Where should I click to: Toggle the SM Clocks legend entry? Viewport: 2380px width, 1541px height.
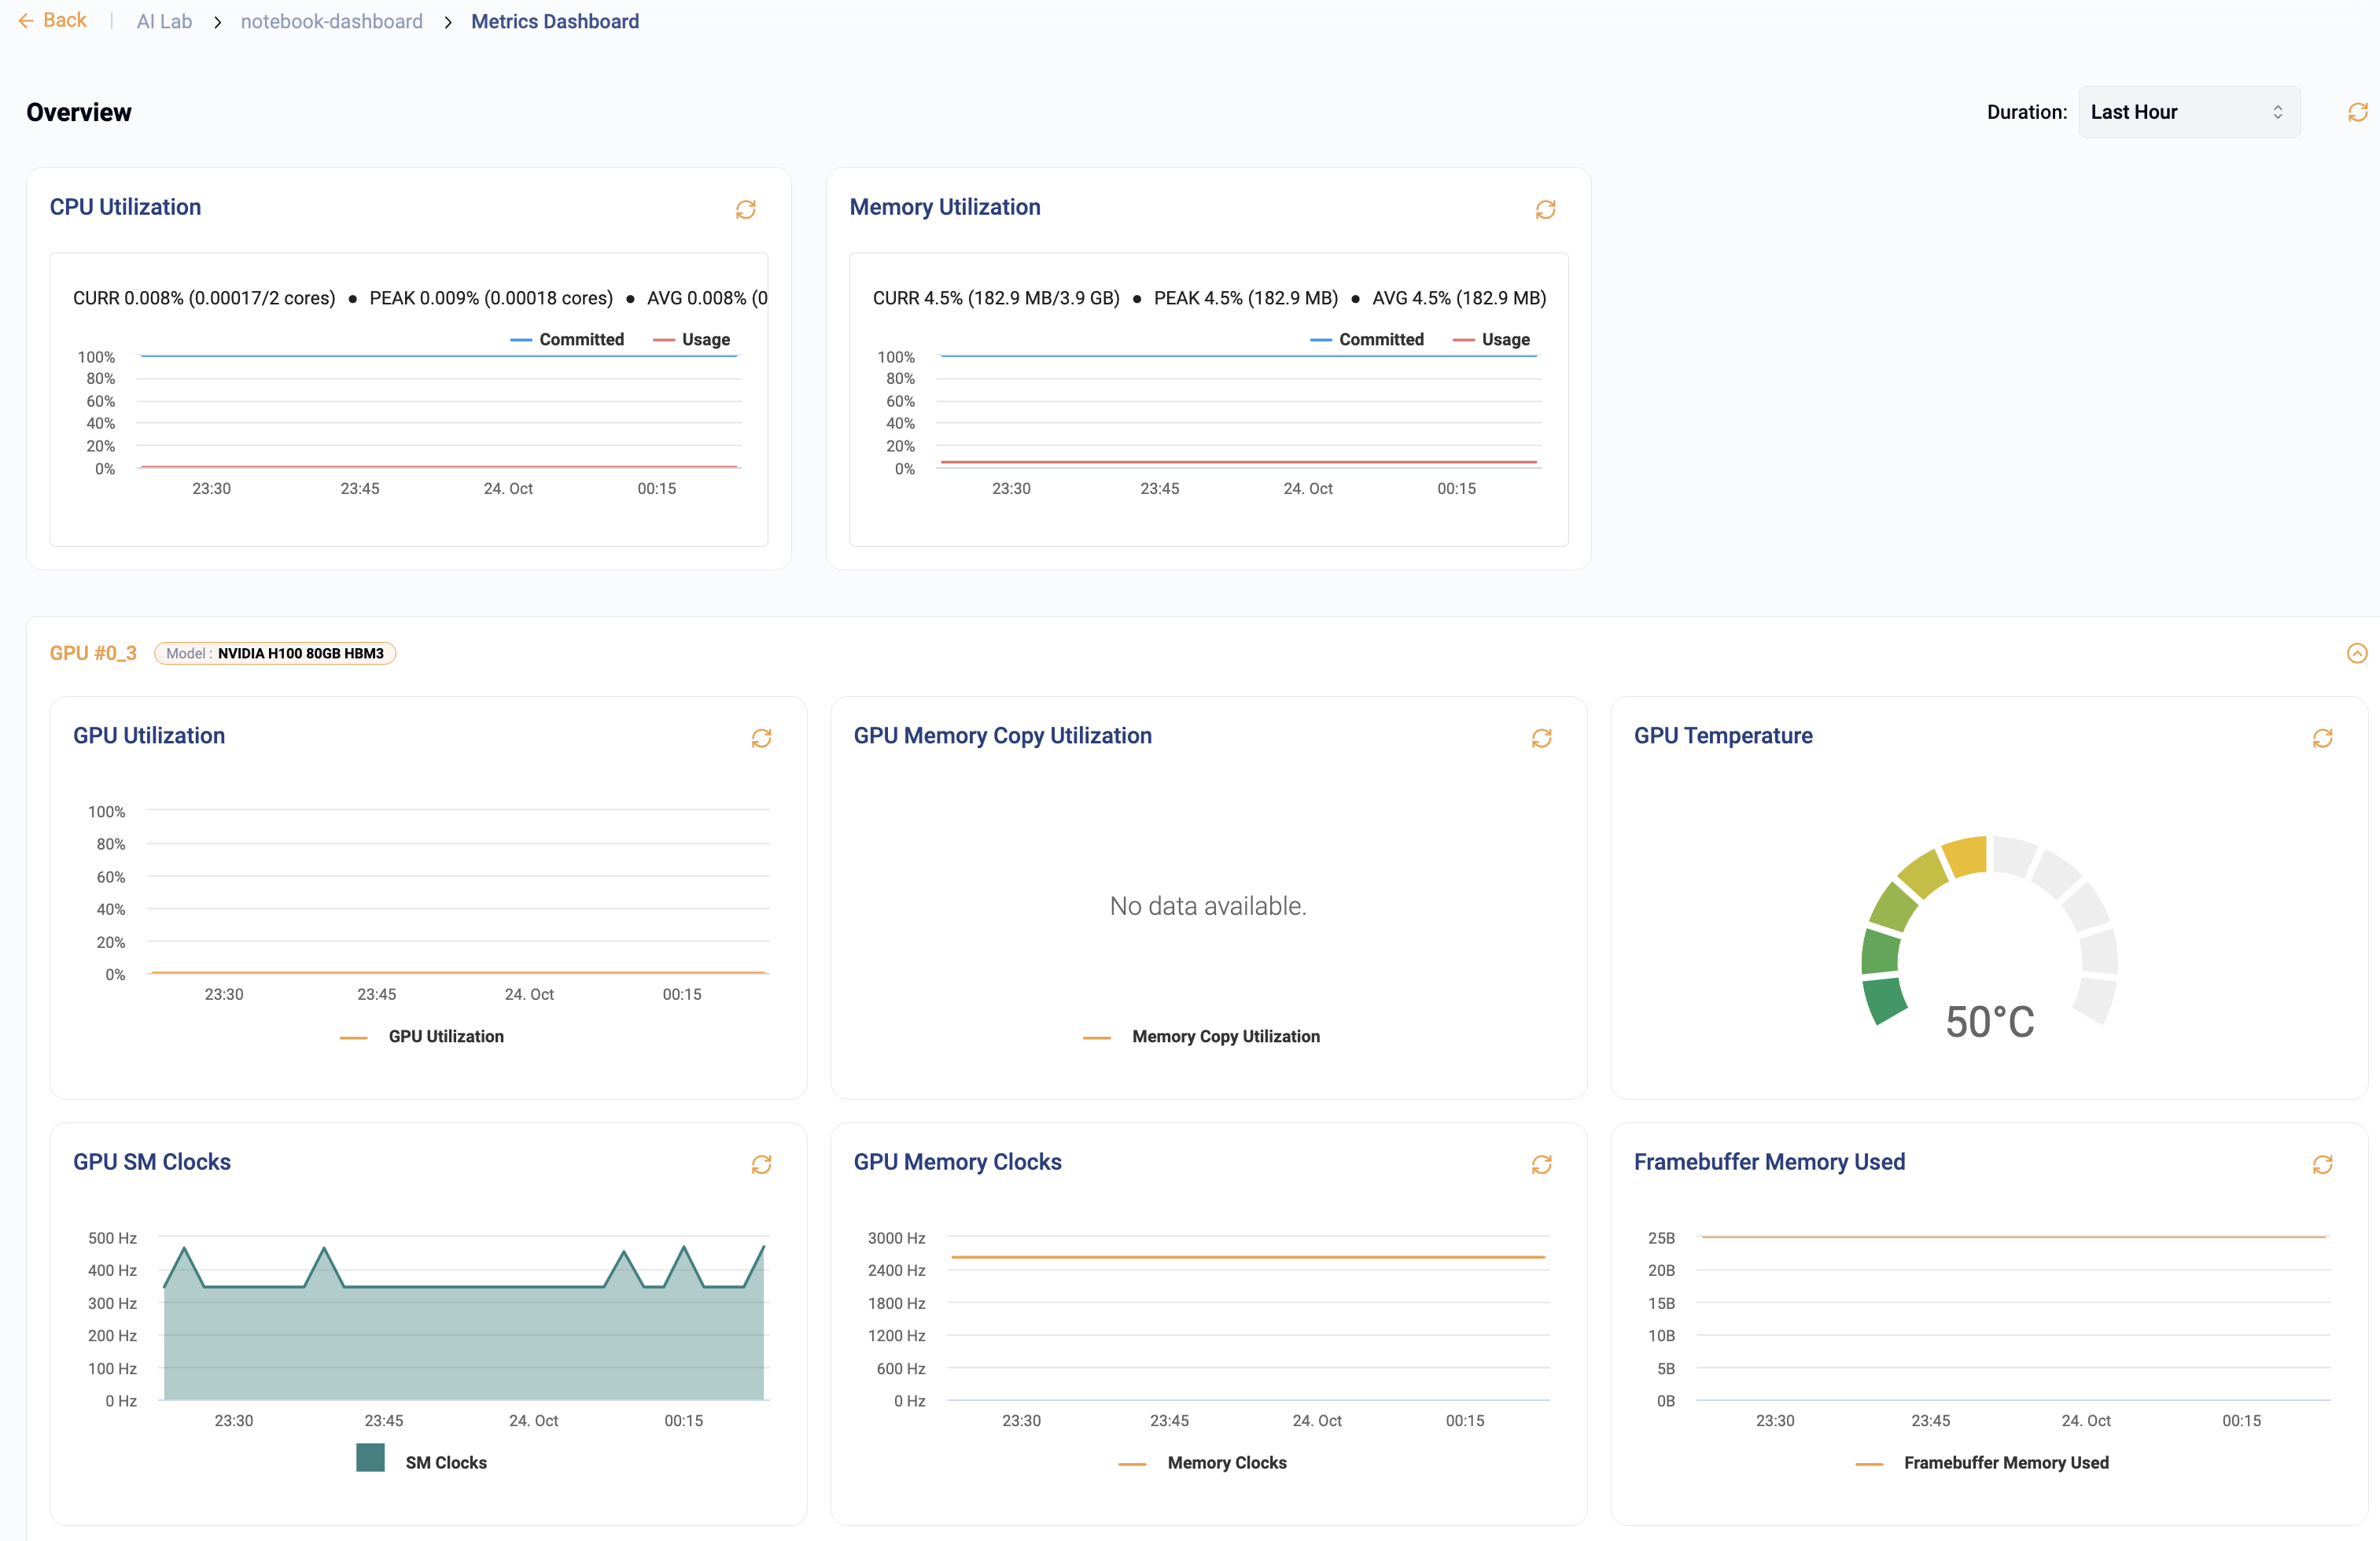(x=424, y=1460)
